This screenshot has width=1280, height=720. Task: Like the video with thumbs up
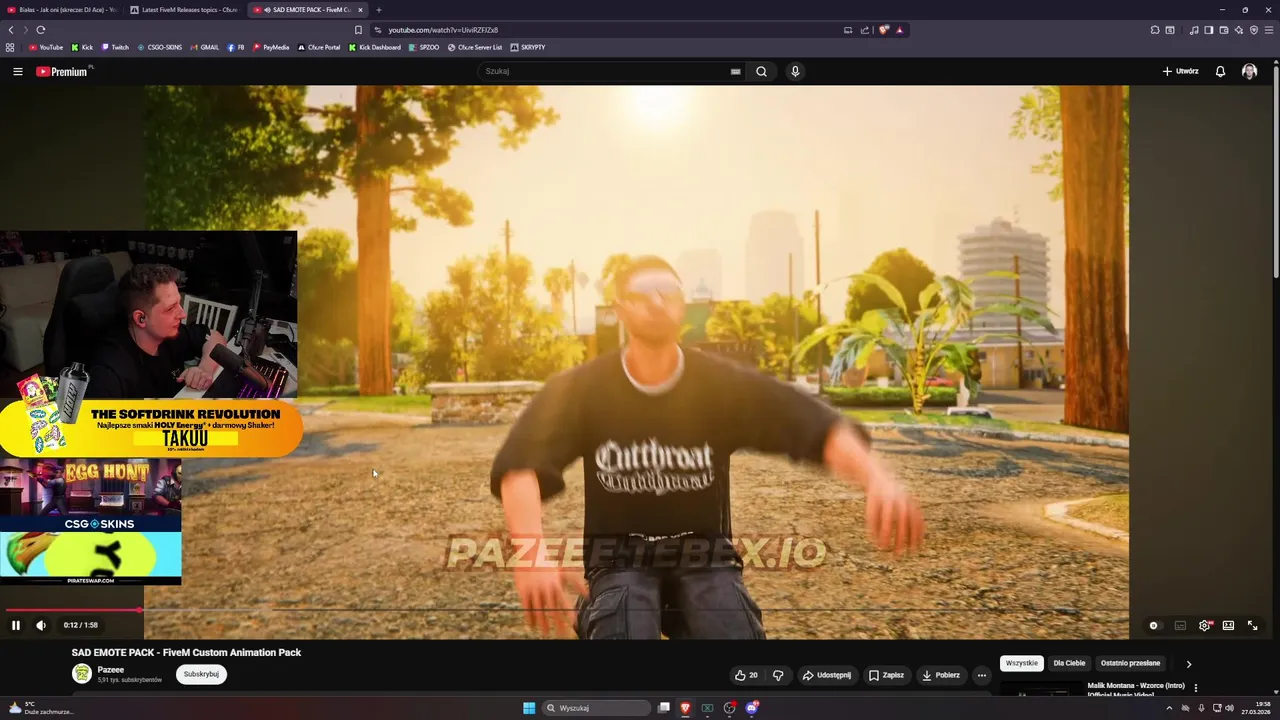pyautogui.click(x=746, y=675)
